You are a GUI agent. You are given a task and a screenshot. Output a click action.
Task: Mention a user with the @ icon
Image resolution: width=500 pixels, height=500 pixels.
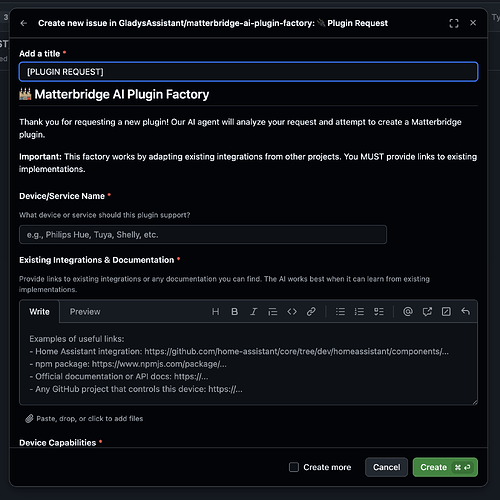click(x=408, y=312)
